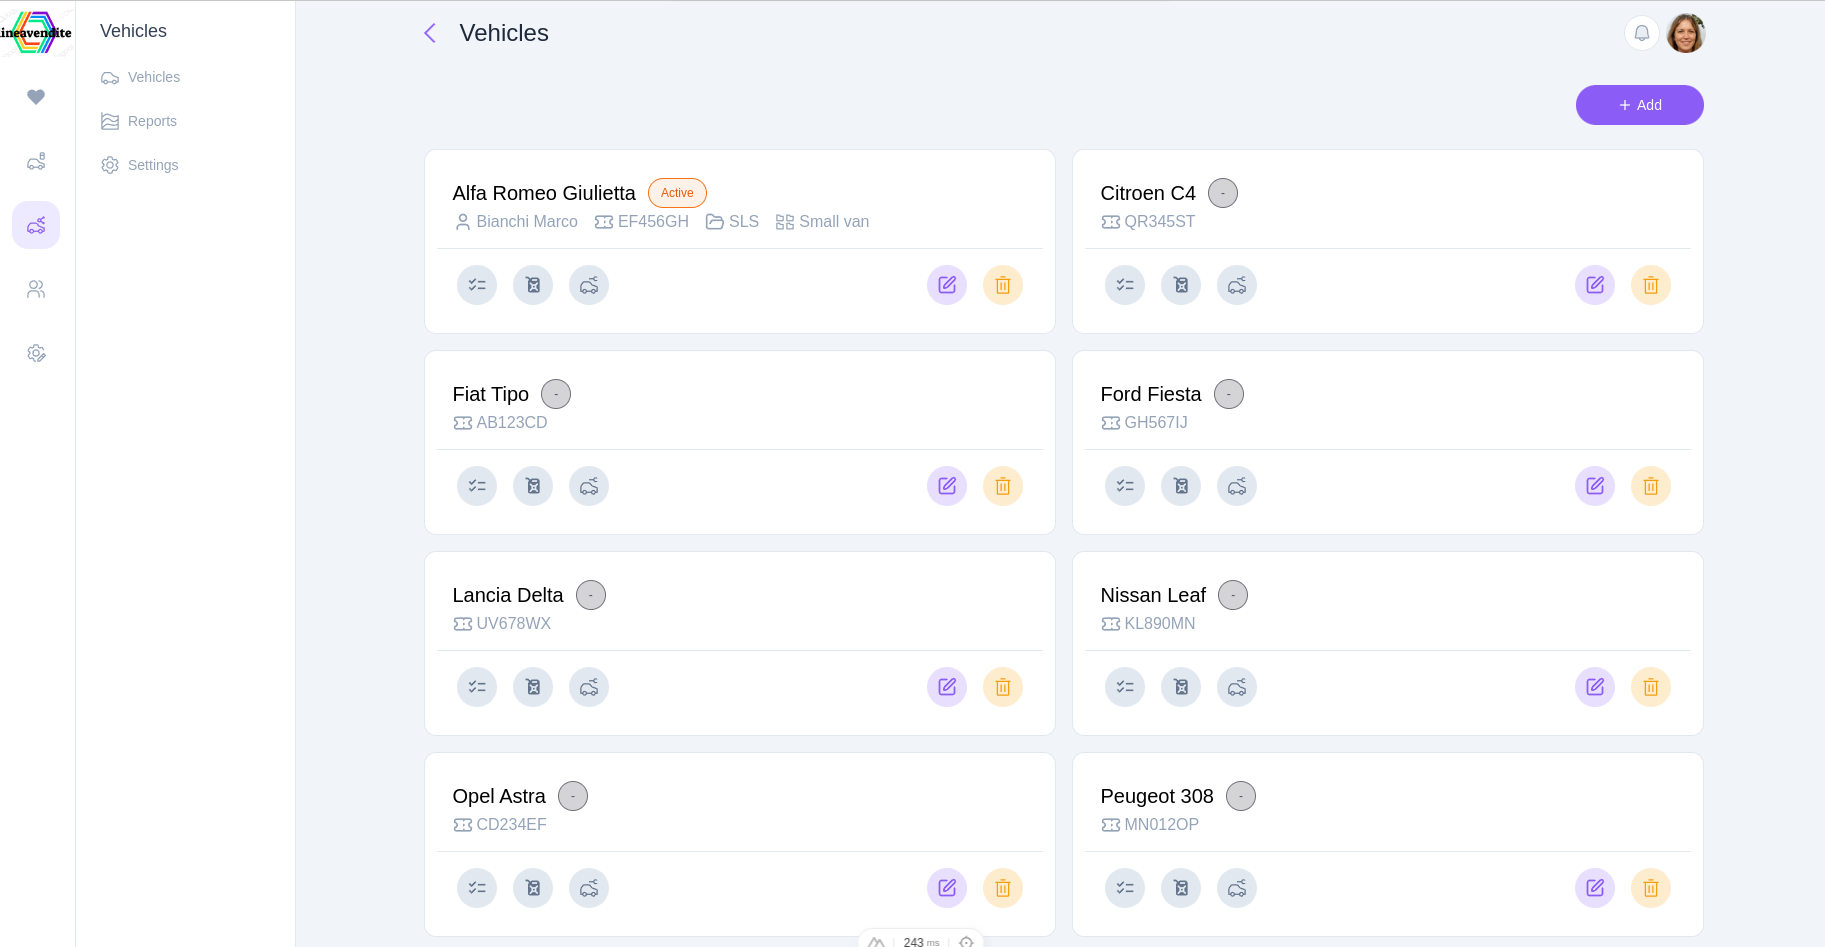Image resolution: width=1825 pixels, height=947 pixels.
Task: Click the app logo
Action: (36, 33)
